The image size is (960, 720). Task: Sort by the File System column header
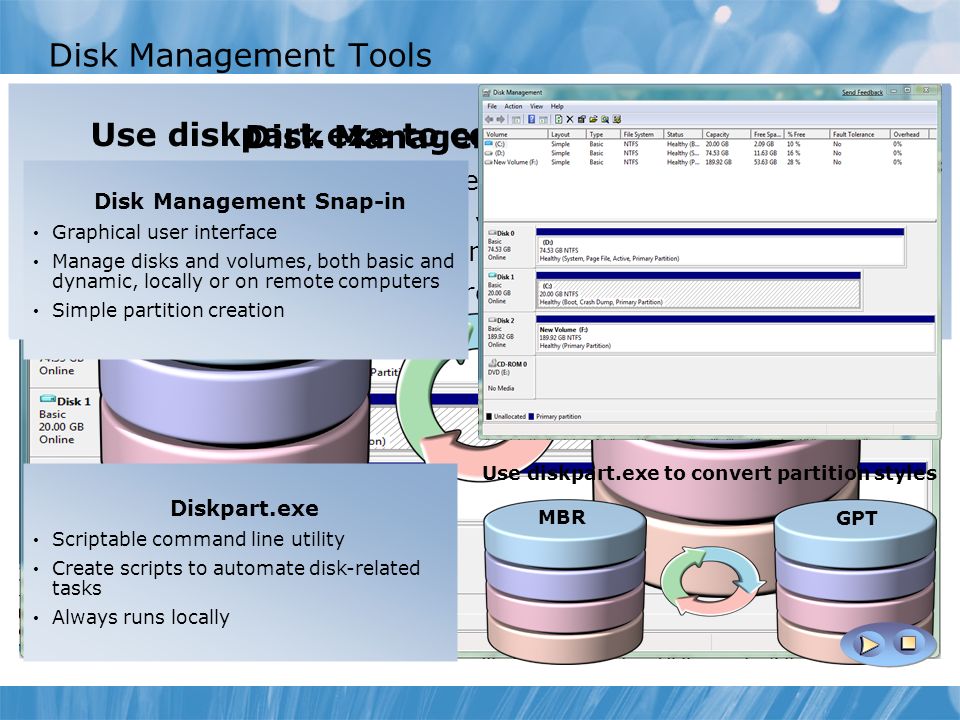coord(641,134)
